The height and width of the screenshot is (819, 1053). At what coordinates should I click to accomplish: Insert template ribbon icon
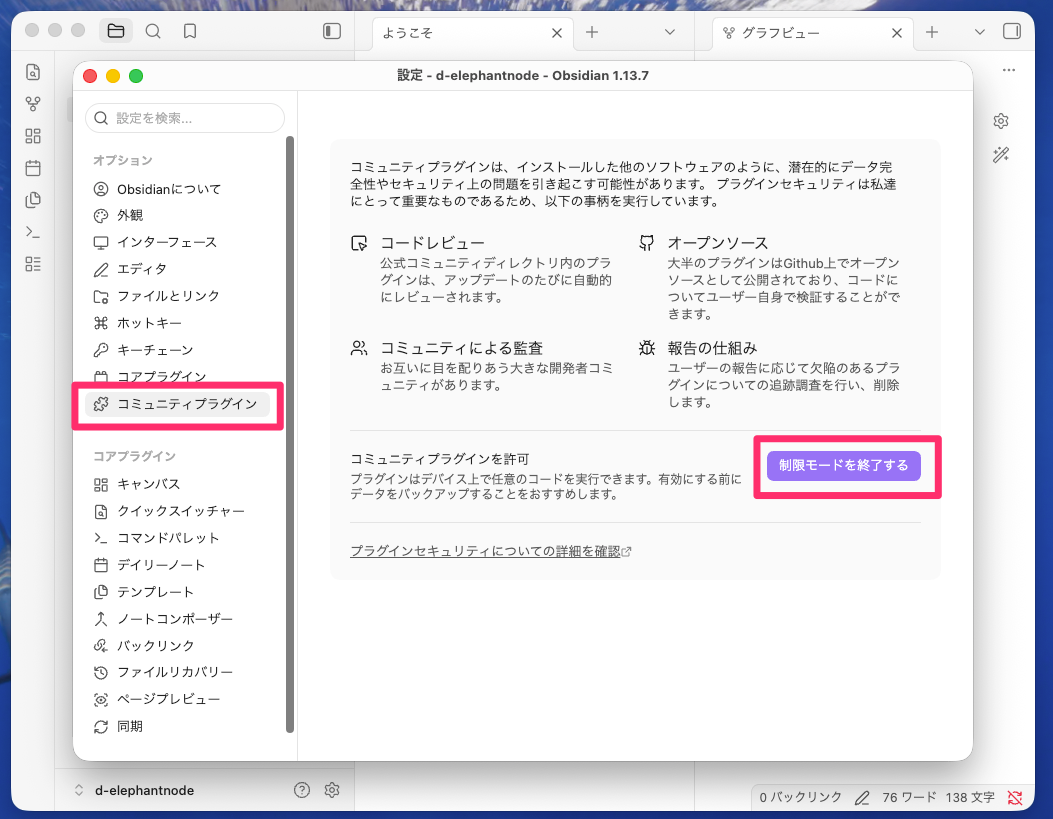click(33, 200)
